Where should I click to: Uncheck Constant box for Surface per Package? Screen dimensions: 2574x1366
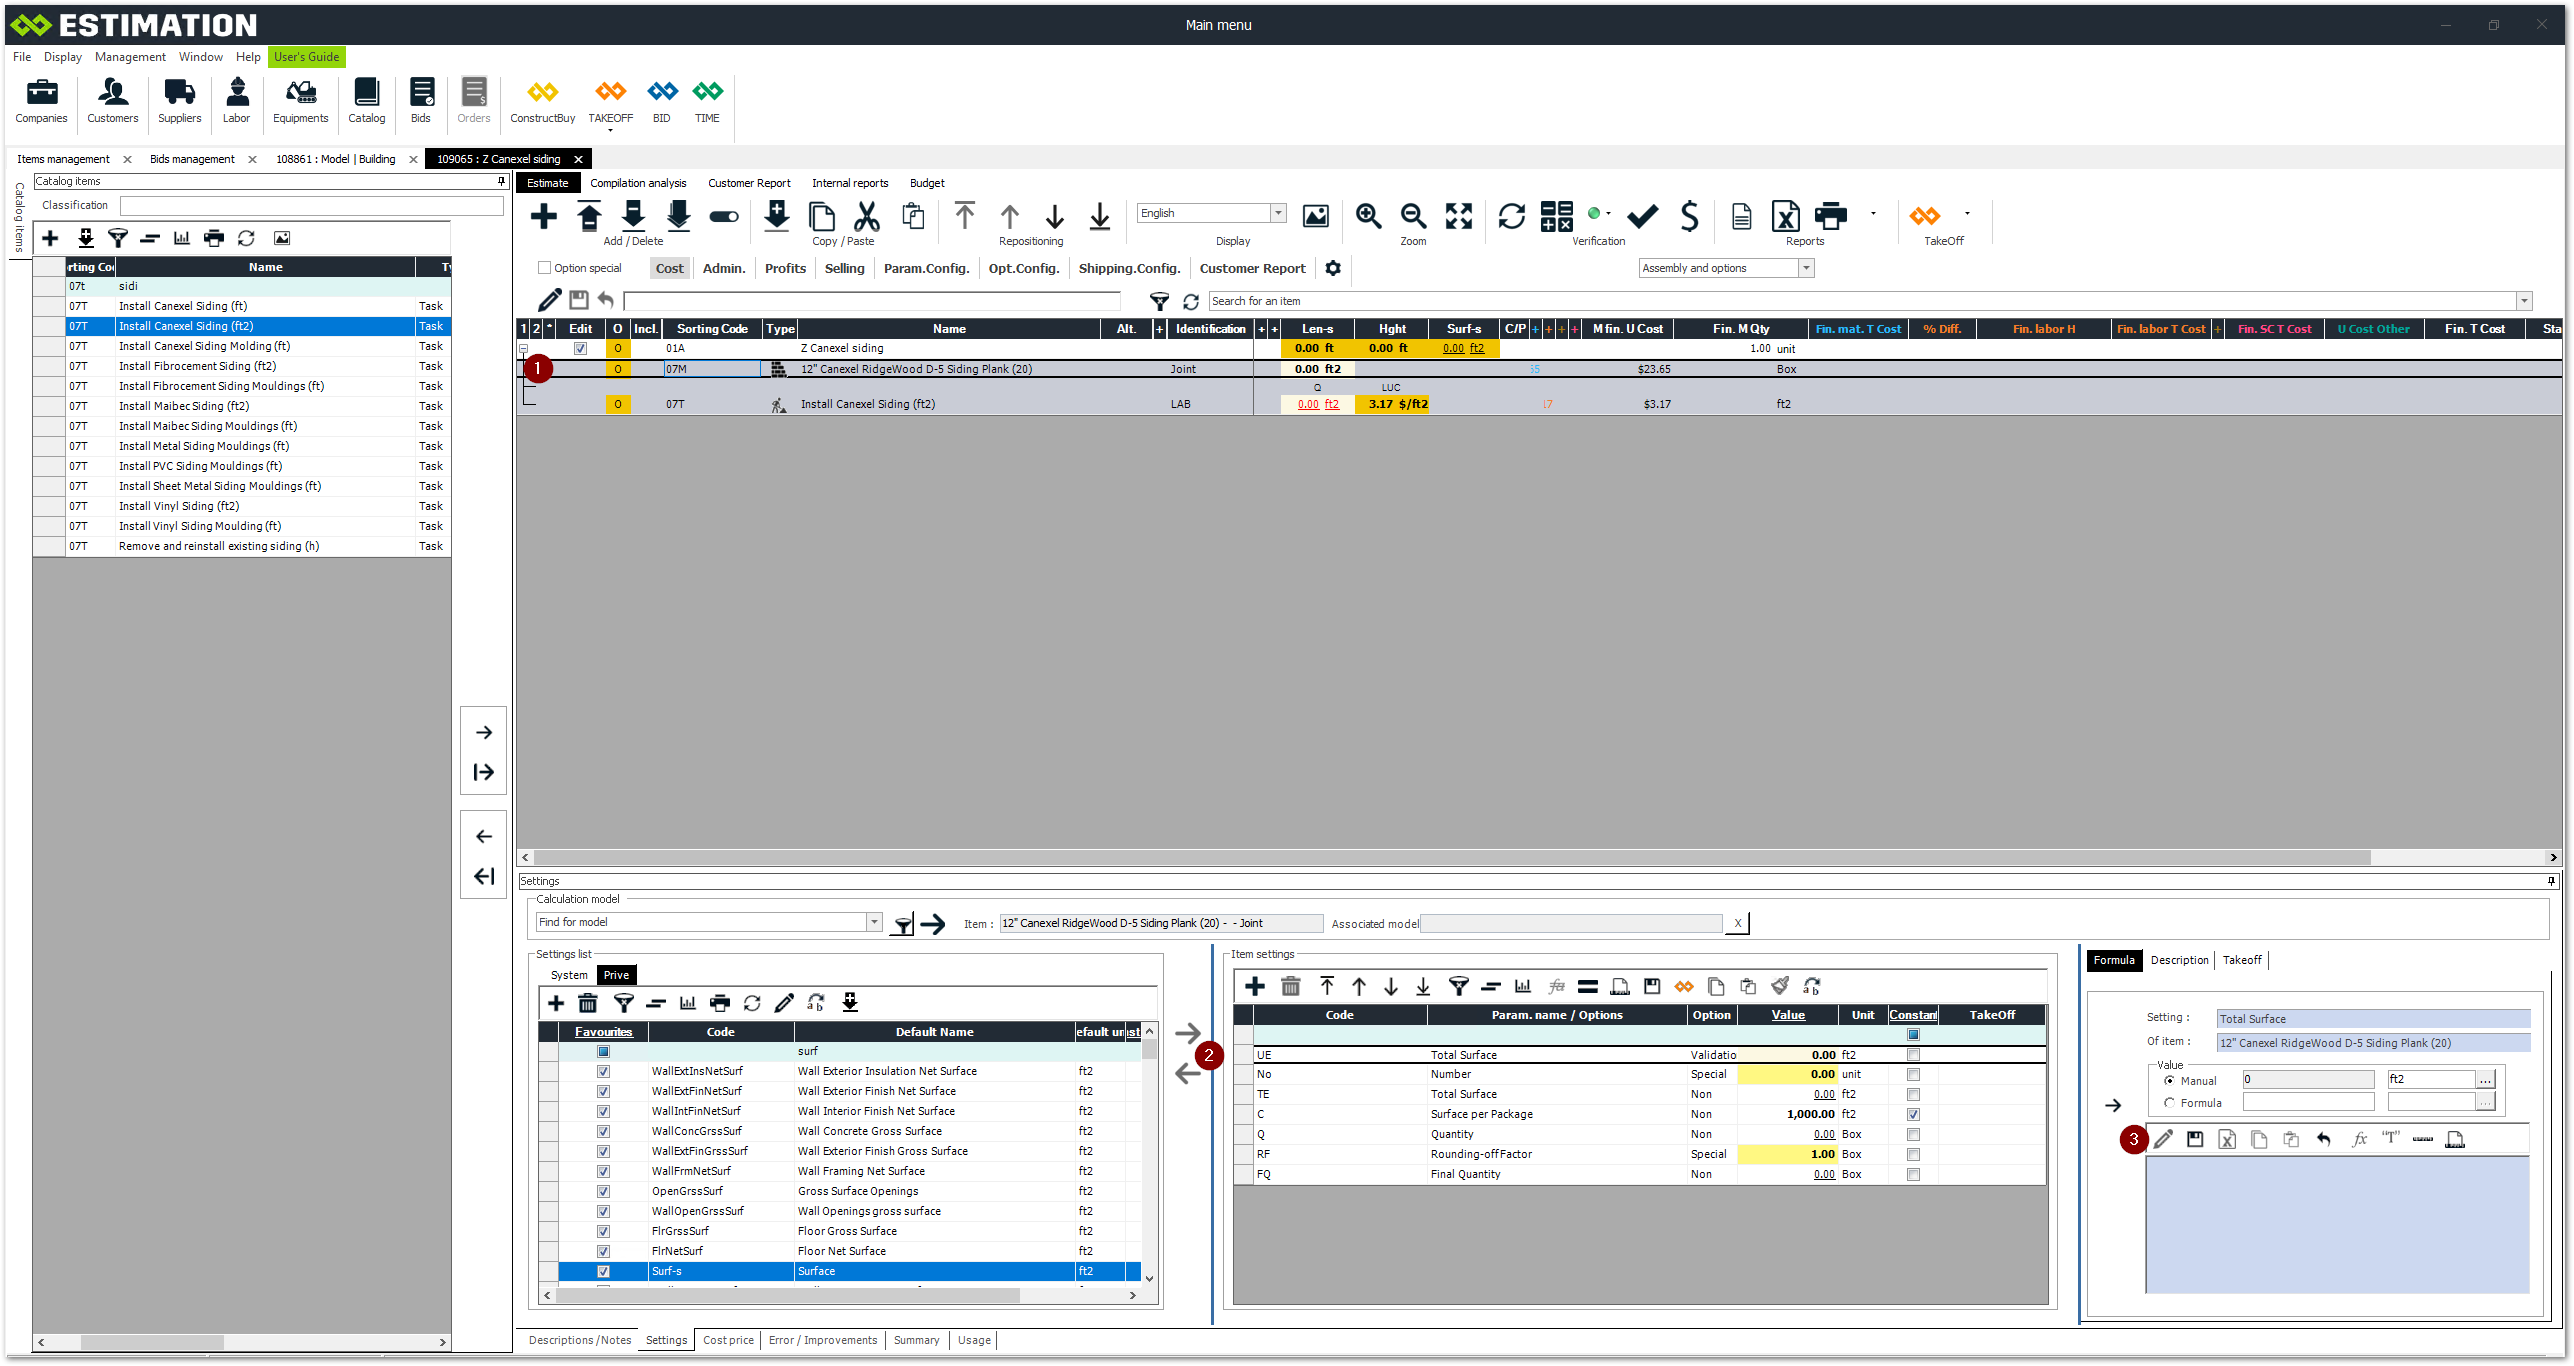(1913, 1114)
